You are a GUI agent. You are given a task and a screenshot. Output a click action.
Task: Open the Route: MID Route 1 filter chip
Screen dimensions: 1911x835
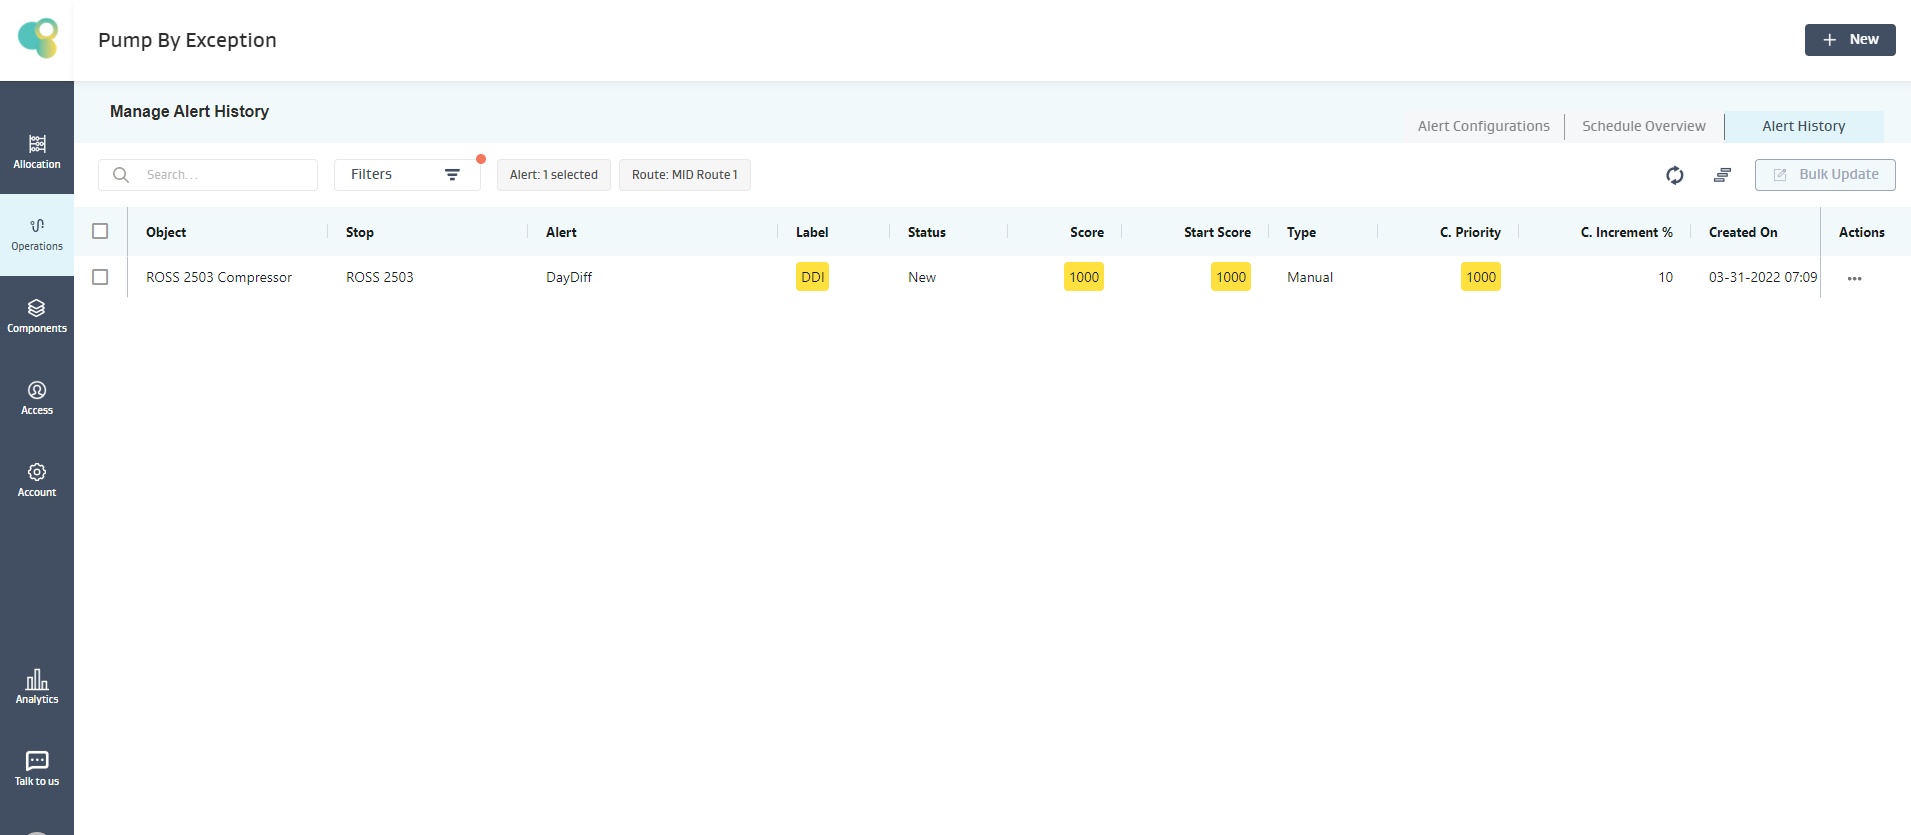click(684, 175)
